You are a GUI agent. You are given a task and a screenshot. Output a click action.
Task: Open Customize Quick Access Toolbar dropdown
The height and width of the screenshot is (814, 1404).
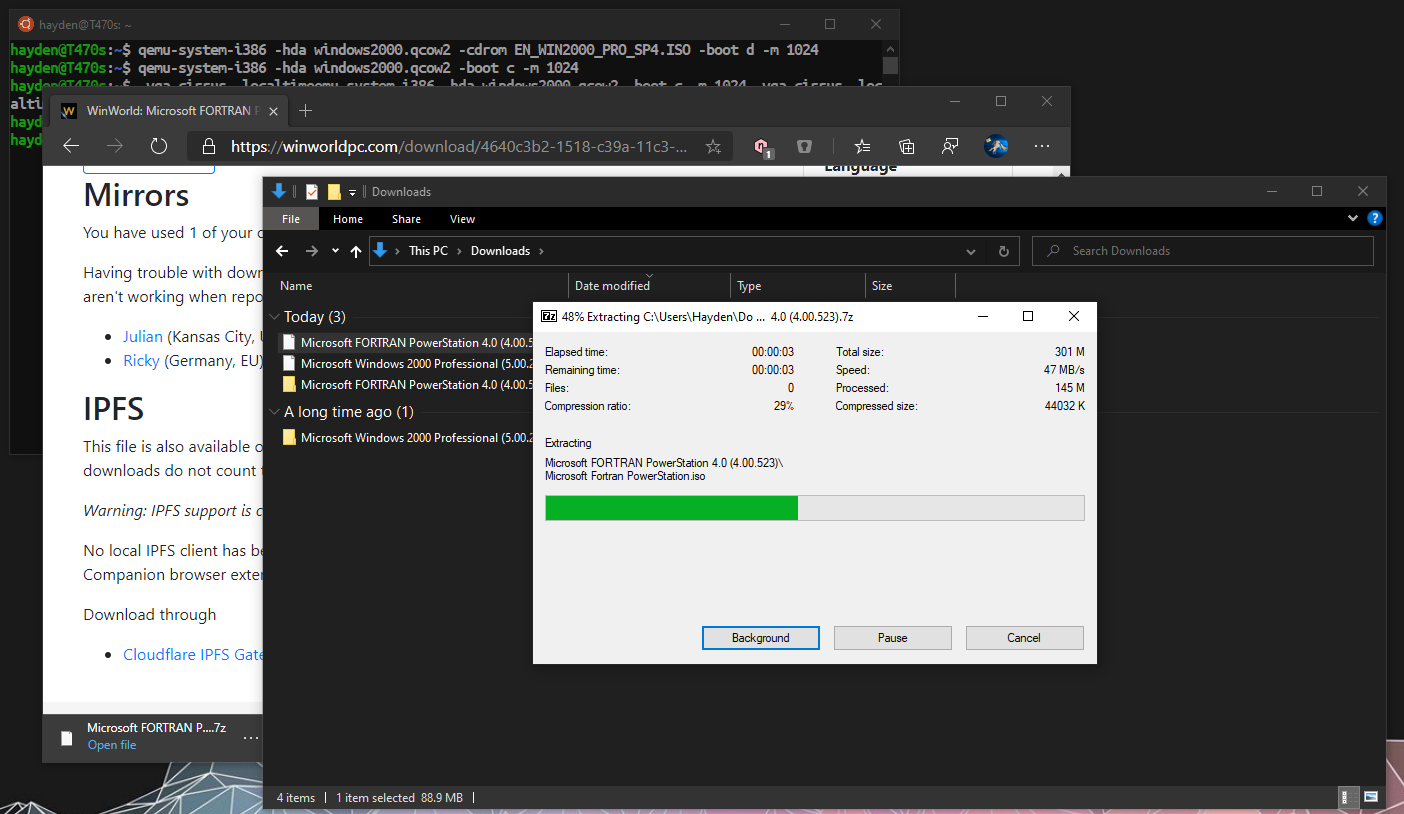point(352,192)
